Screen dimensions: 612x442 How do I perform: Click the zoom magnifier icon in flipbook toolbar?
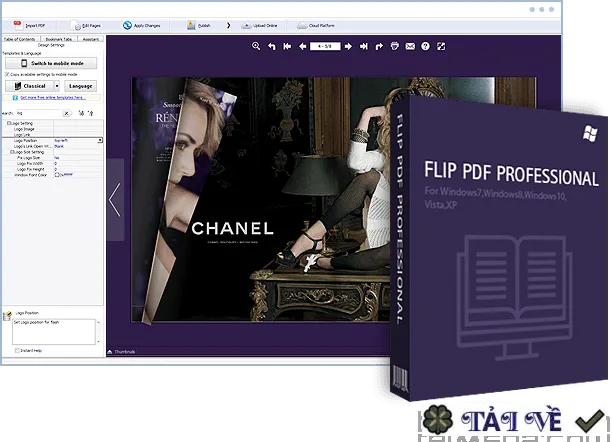pos(256,46)
